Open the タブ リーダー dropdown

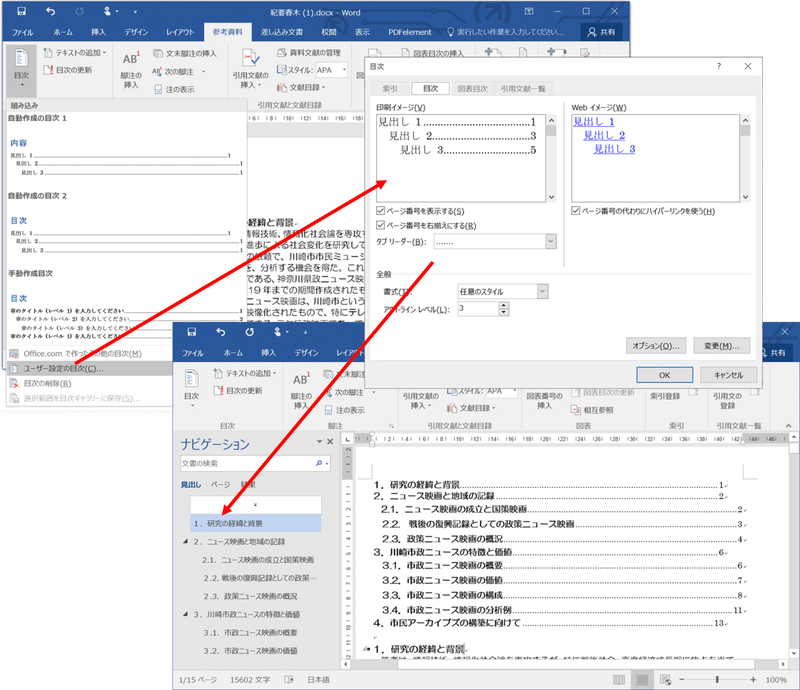pyautogui.click(x=551, y=241)
